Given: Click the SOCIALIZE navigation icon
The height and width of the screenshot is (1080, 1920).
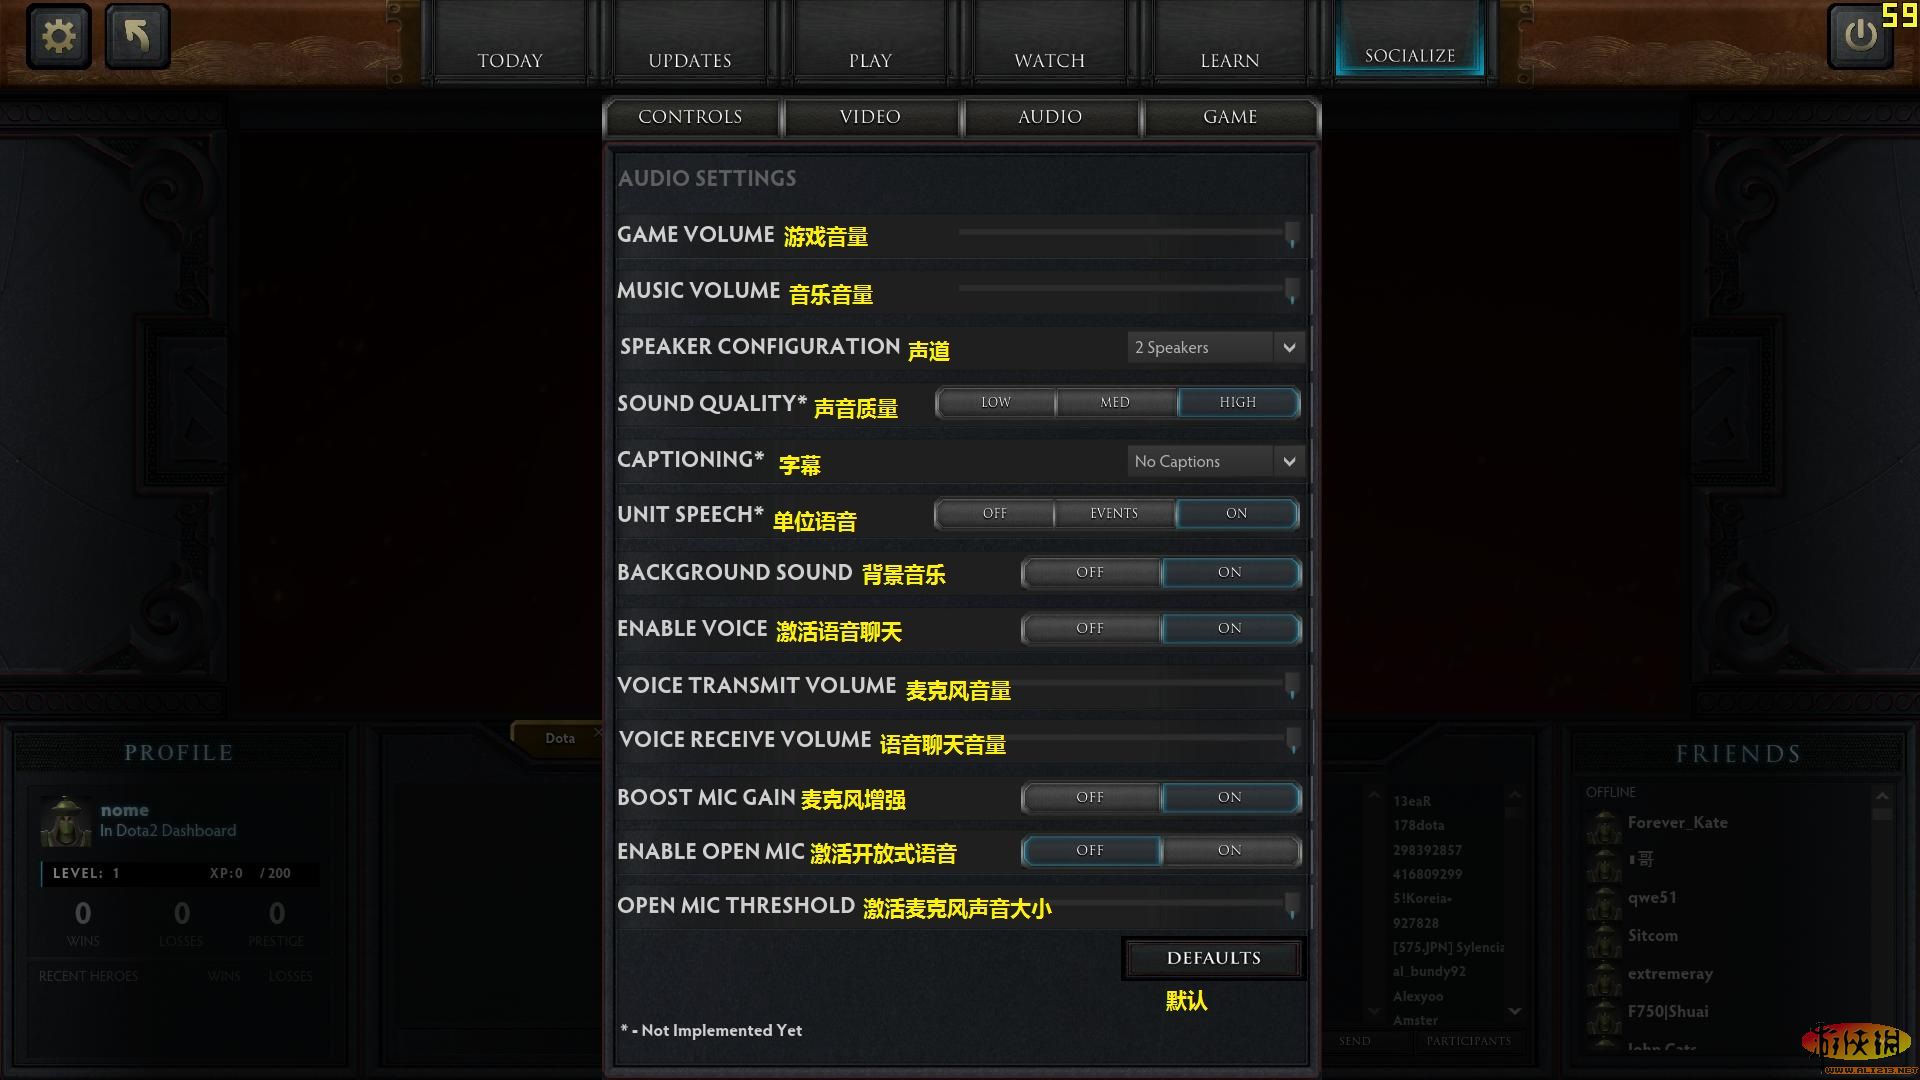Looking at the screenshot, I should coord(1410,55).
